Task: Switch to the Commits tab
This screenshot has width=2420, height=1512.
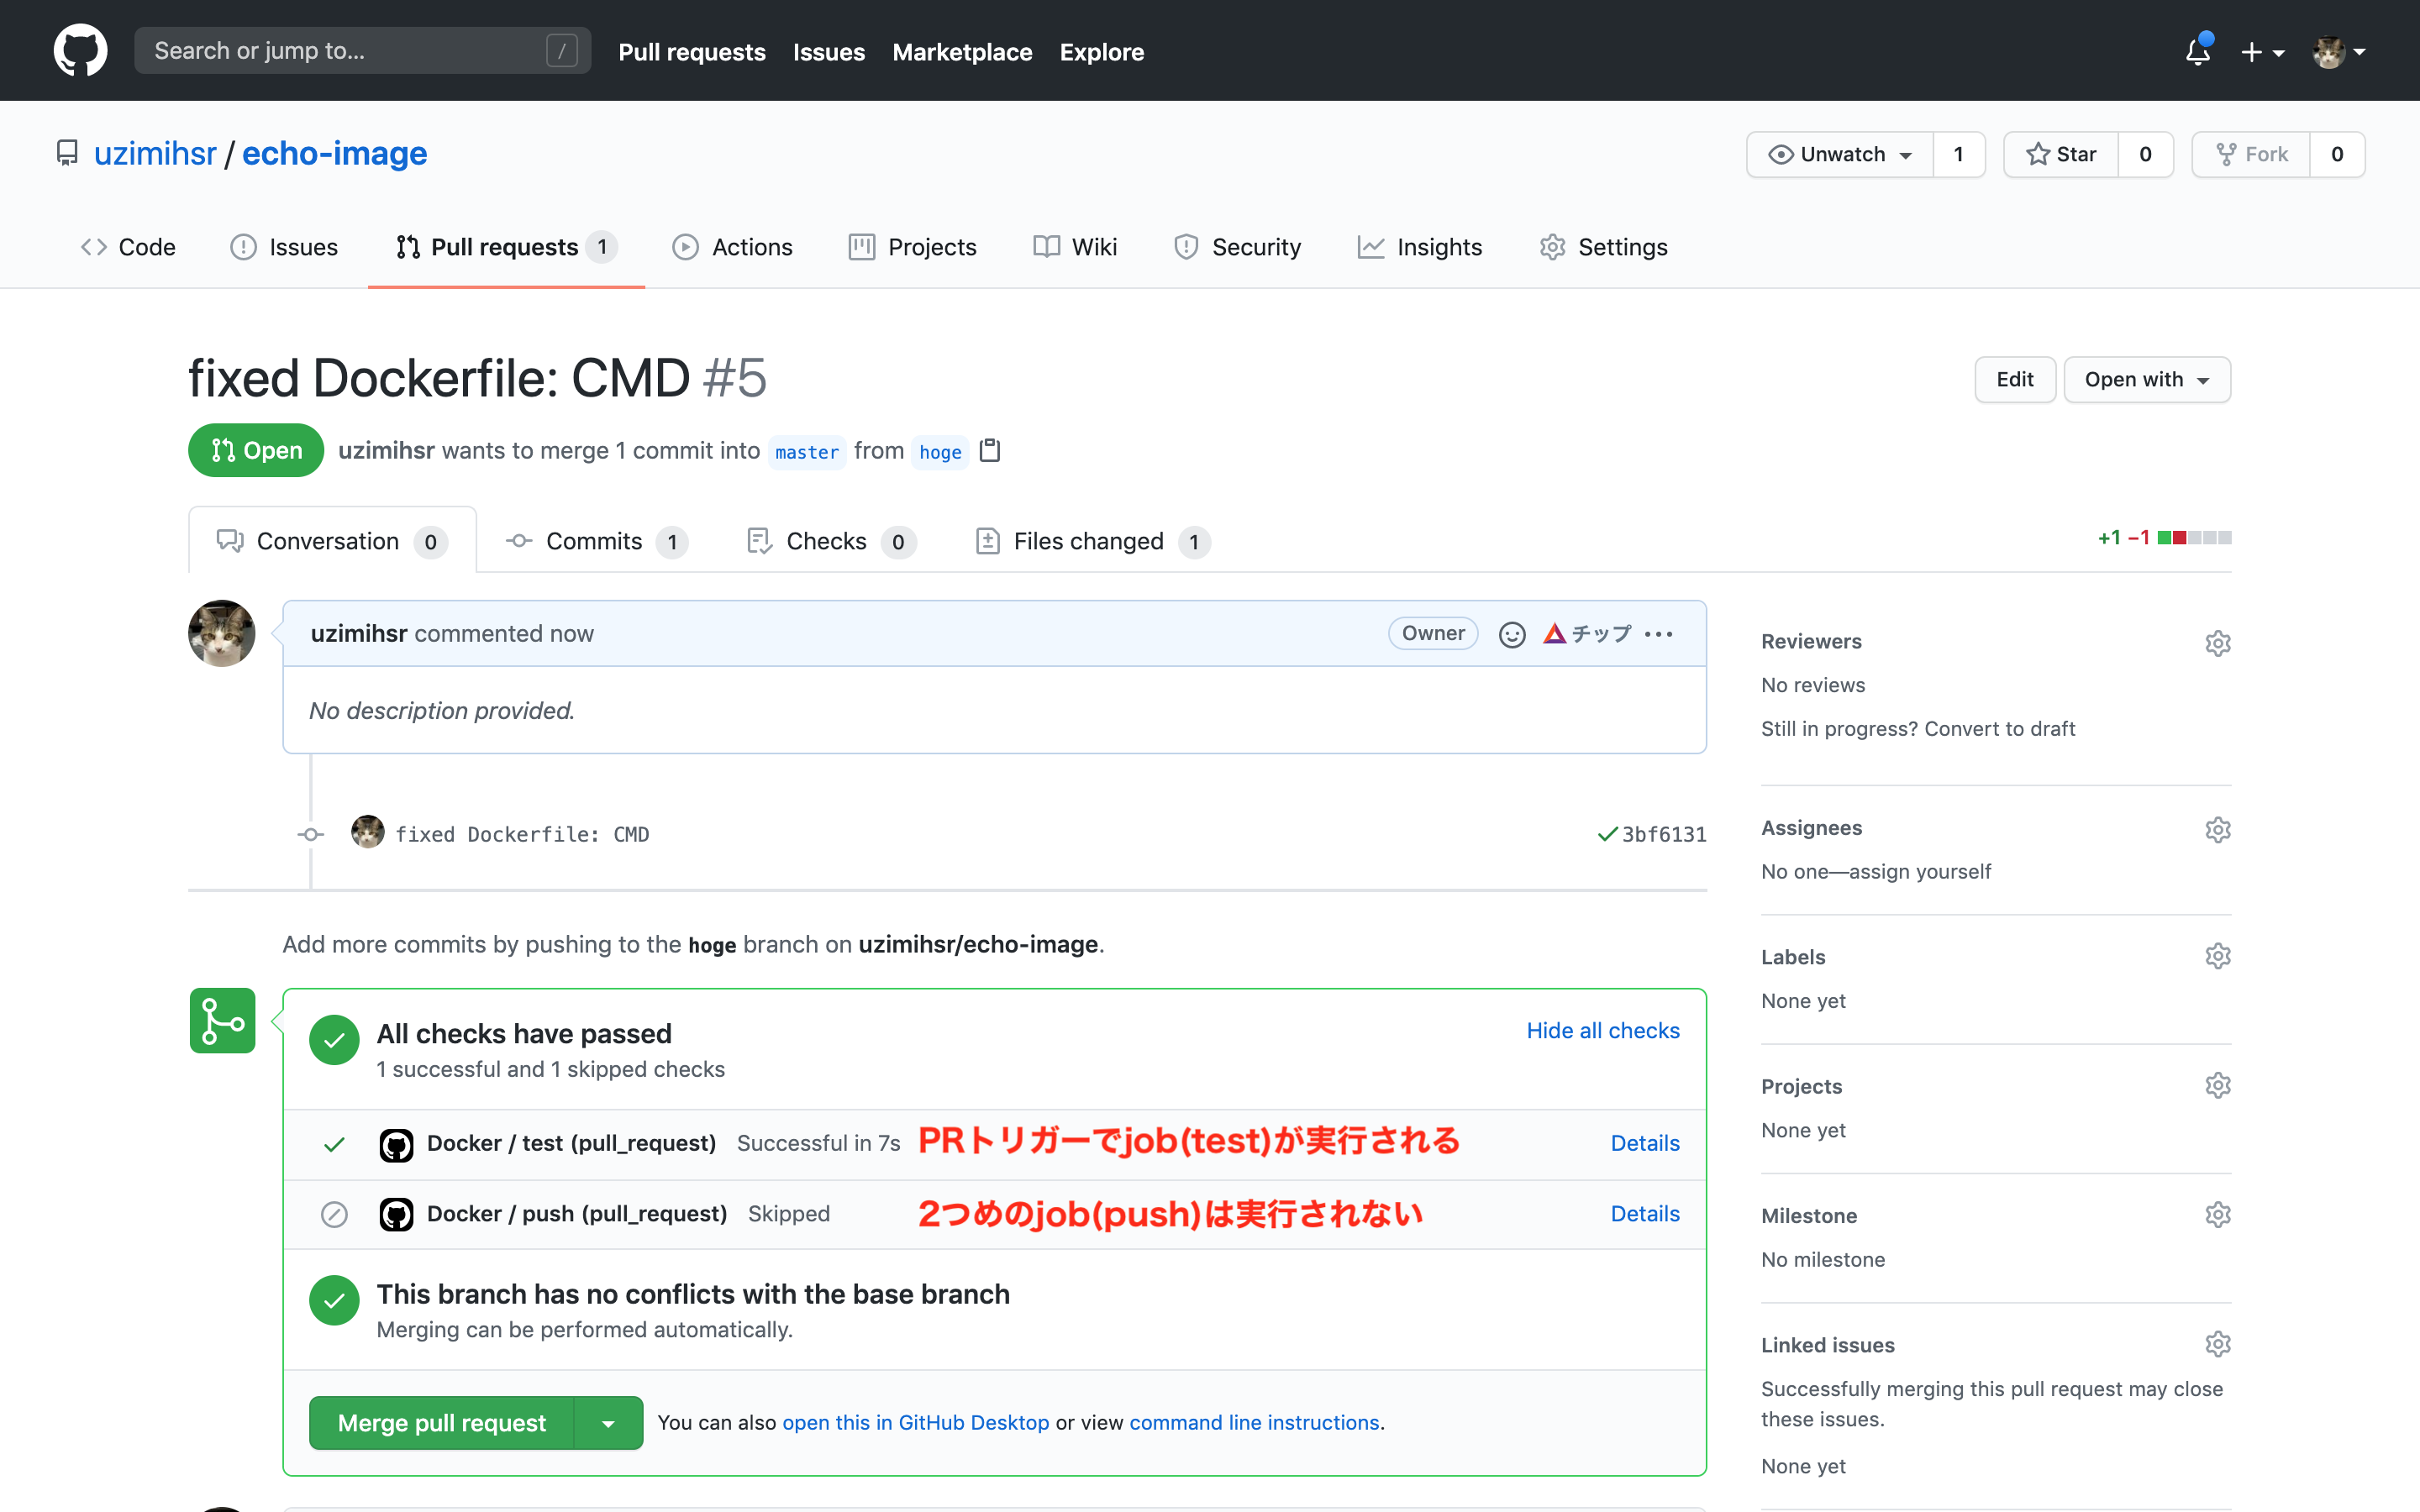Action: (x=596, y=541)
